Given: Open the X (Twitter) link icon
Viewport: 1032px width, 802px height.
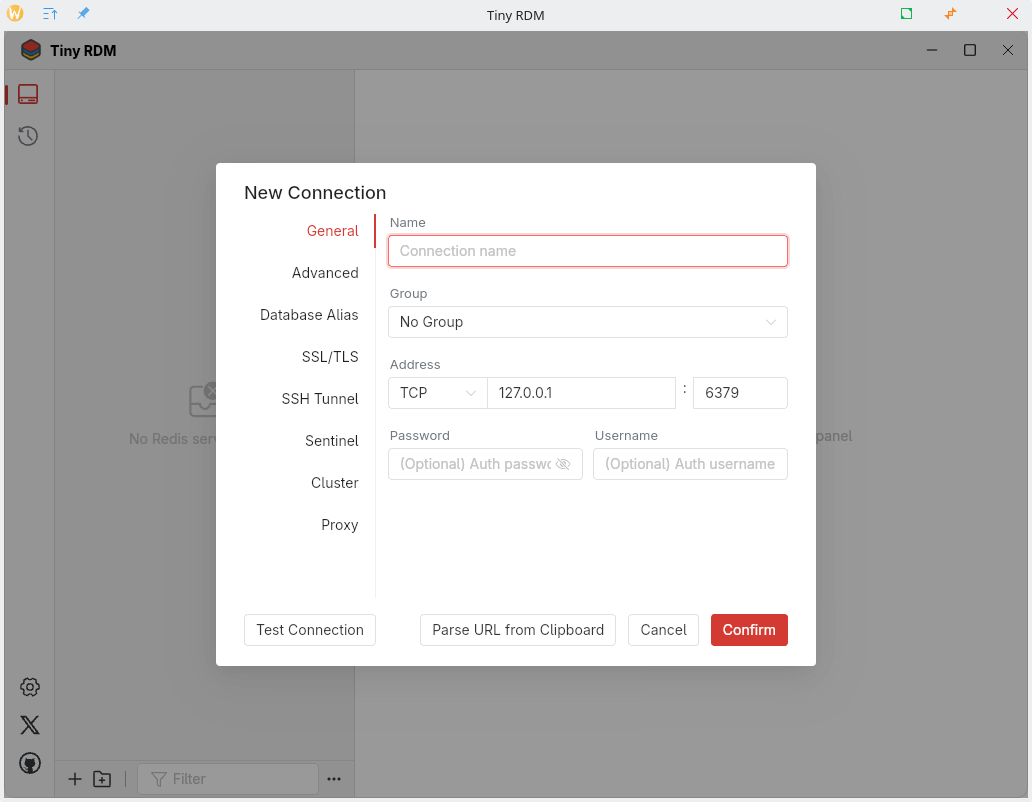Looking at the screenshot, I should pos(30,725).
